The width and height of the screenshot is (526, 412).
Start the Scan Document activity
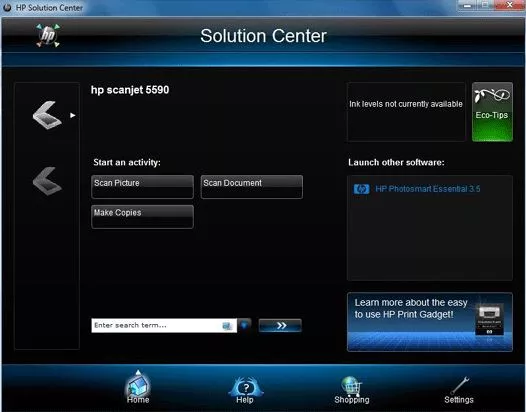(252, 187)
